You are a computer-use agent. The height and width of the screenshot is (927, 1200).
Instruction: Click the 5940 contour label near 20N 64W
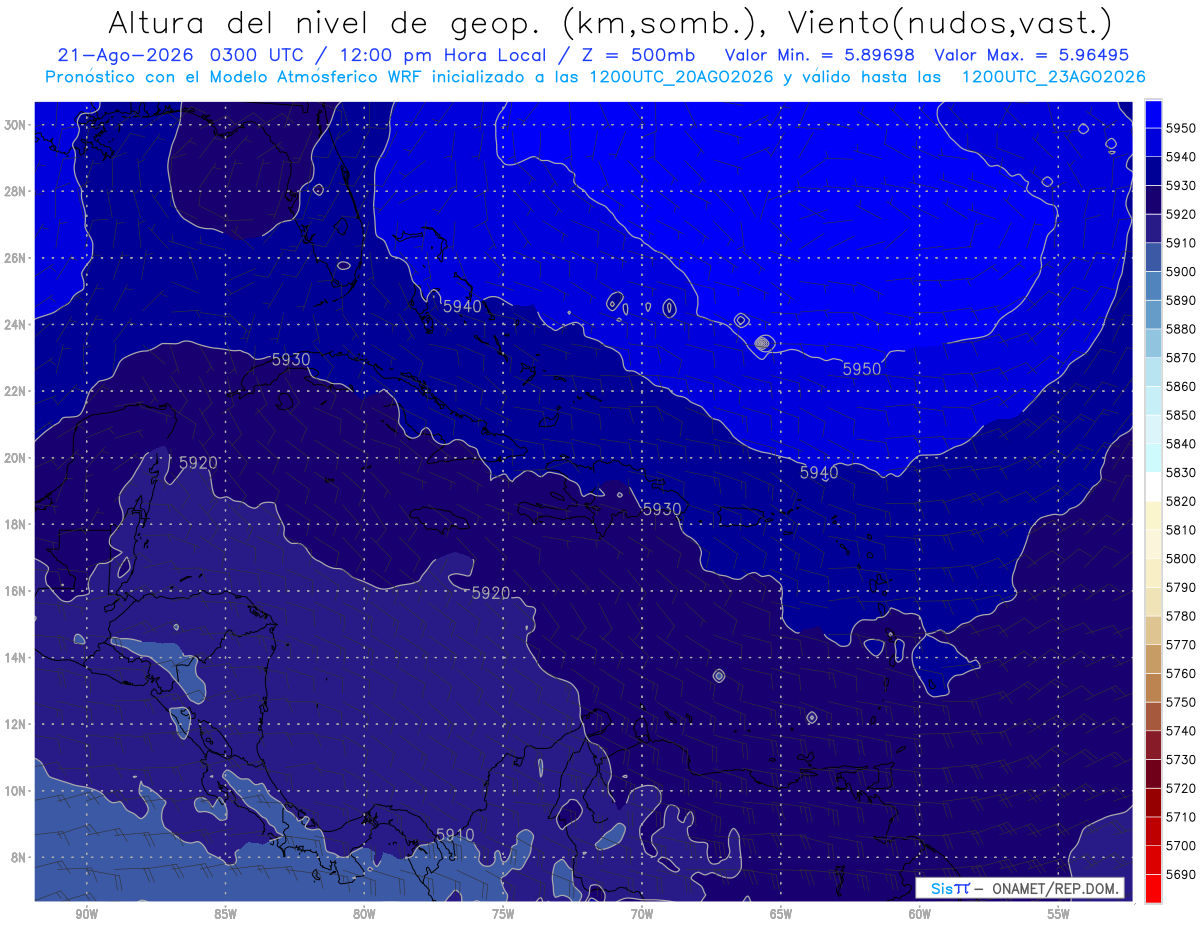pyautogui.click(x=819, y=473)
